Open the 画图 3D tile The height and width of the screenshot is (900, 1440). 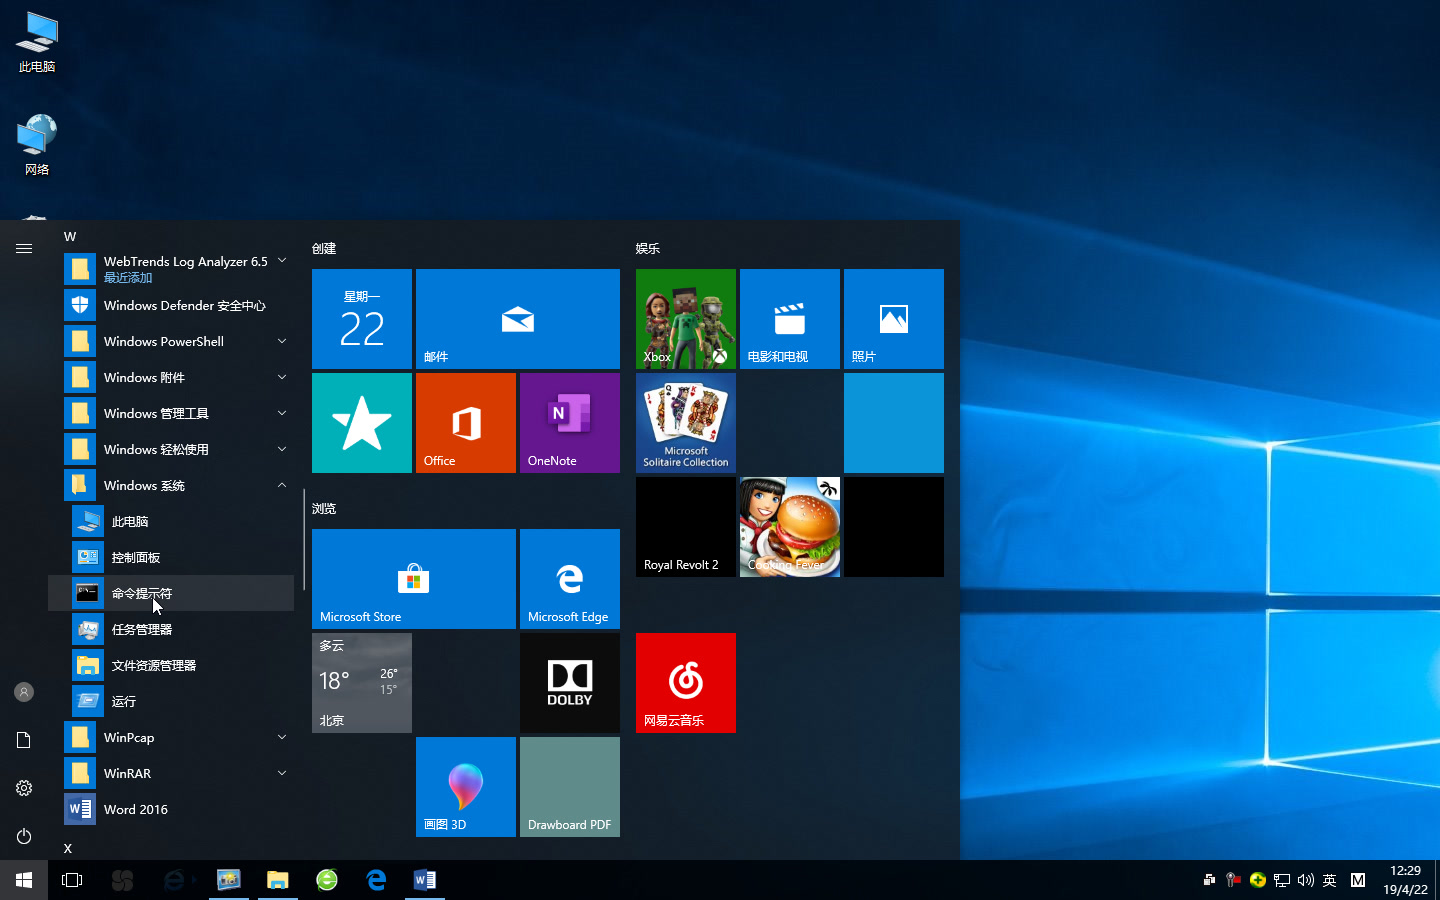[466, 787]
